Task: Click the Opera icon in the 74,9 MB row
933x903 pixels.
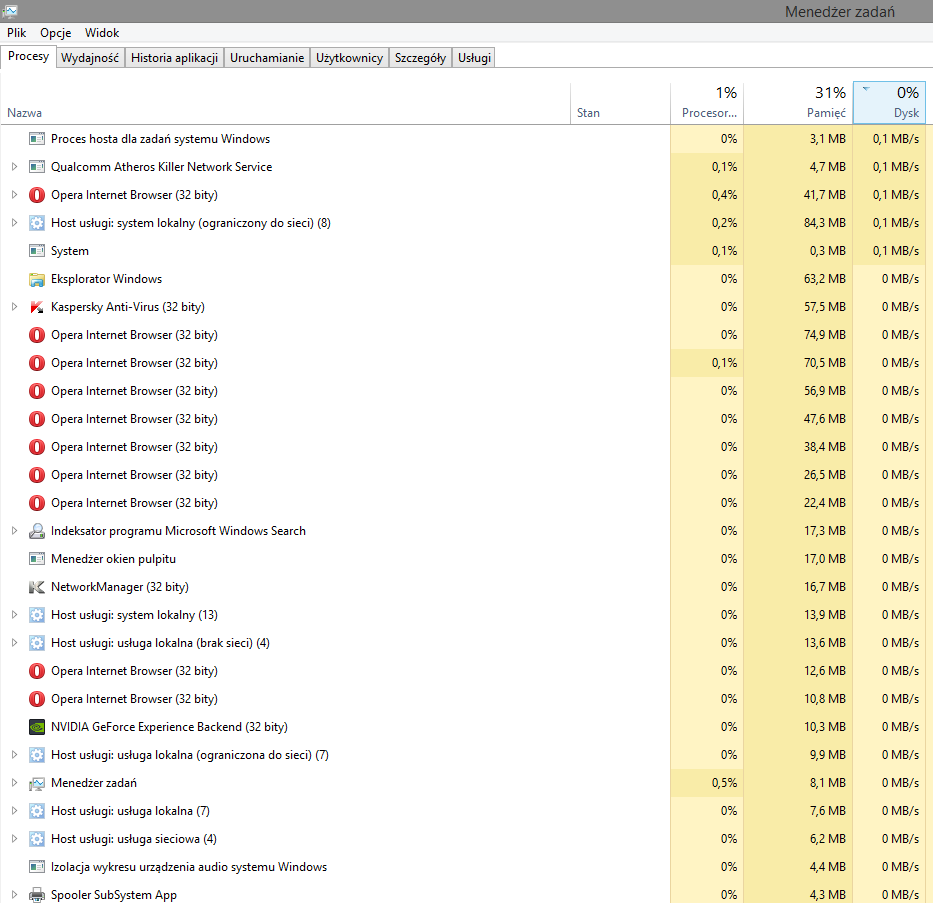Action: [37, 335]
